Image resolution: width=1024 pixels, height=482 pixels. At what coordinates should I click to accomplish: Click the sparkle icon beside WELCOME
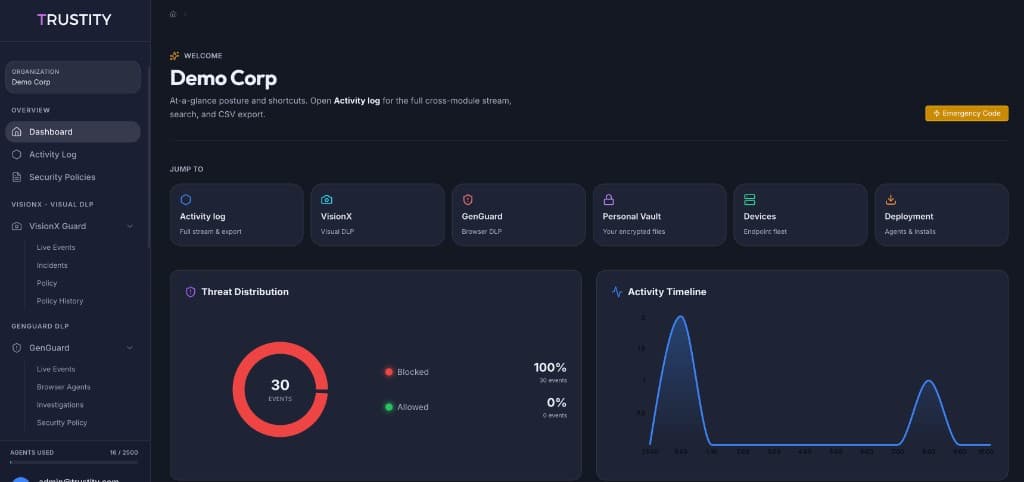tap(174, 56)
